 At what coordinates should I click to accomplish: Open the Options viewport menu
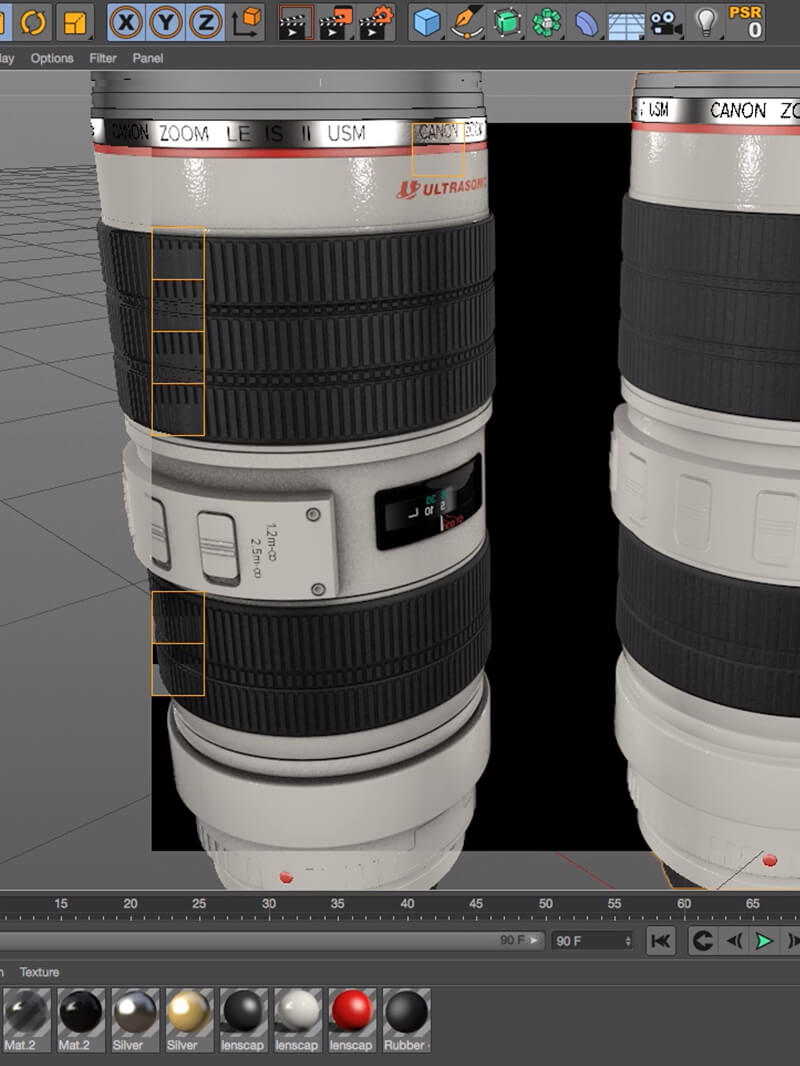(52, 58)
